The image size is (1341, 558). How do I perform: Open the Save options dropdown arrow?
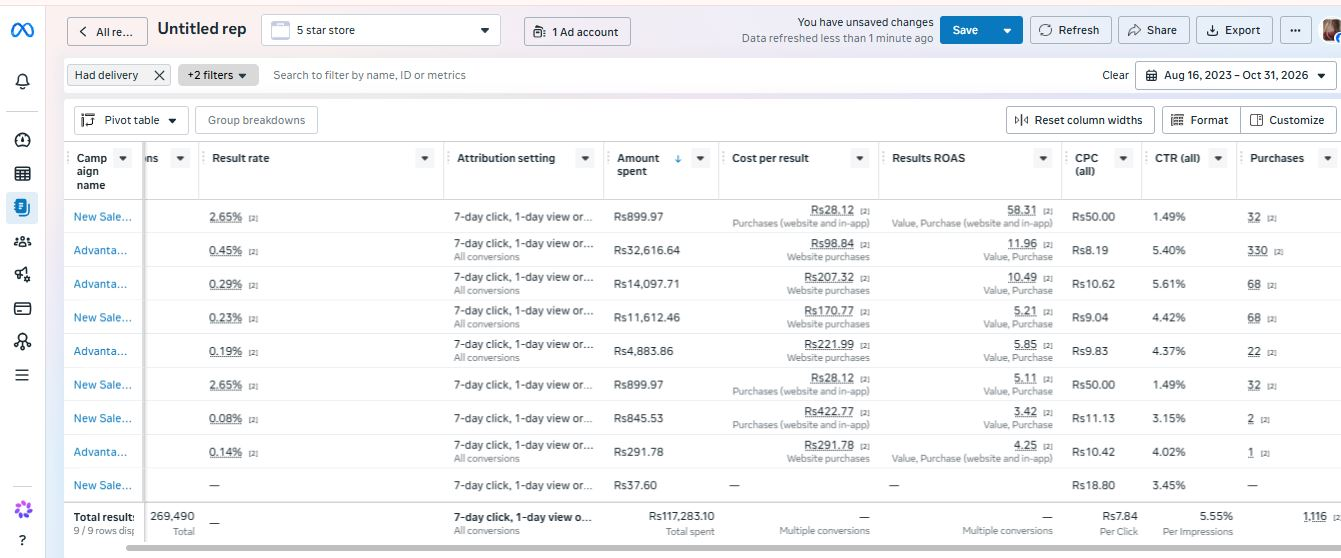[x=1007, y=30]
